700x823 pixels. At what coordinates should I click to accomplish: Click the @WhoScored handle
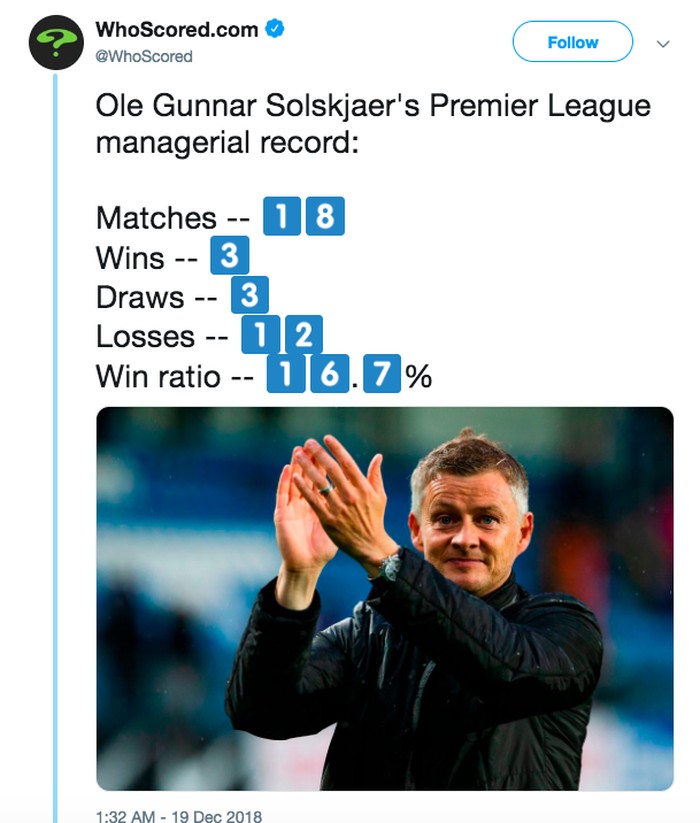click(144, 56)
